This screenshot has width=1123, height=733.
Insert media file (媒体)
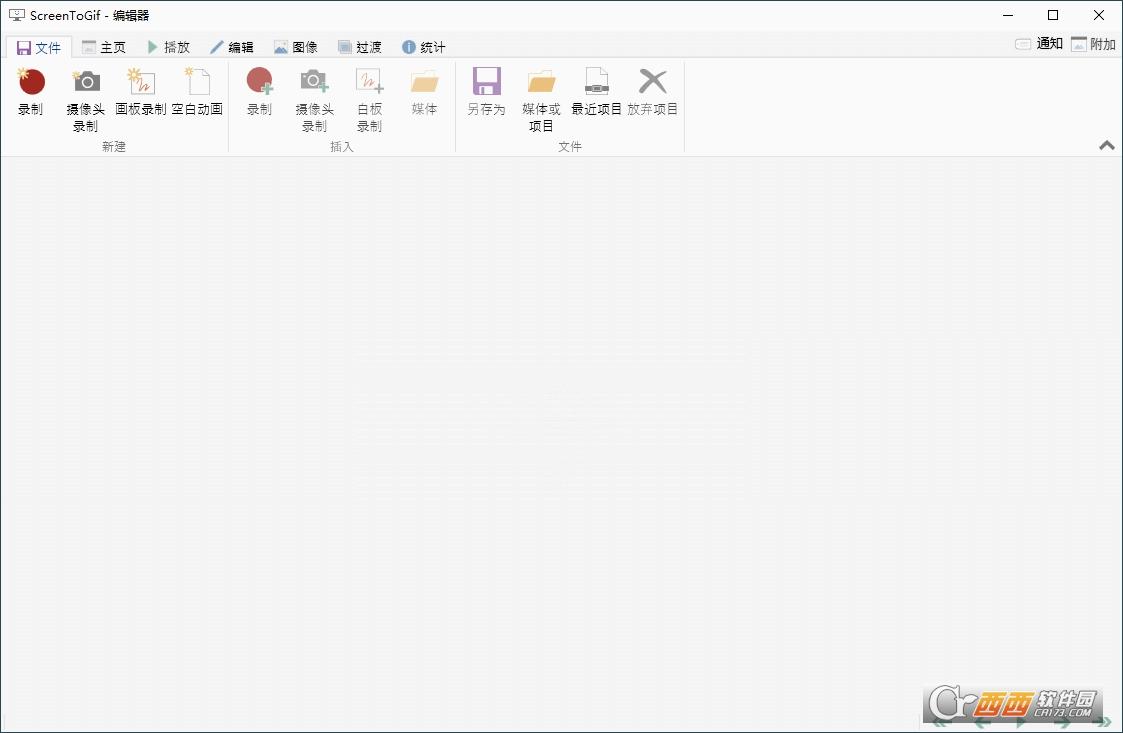(424, 92)
